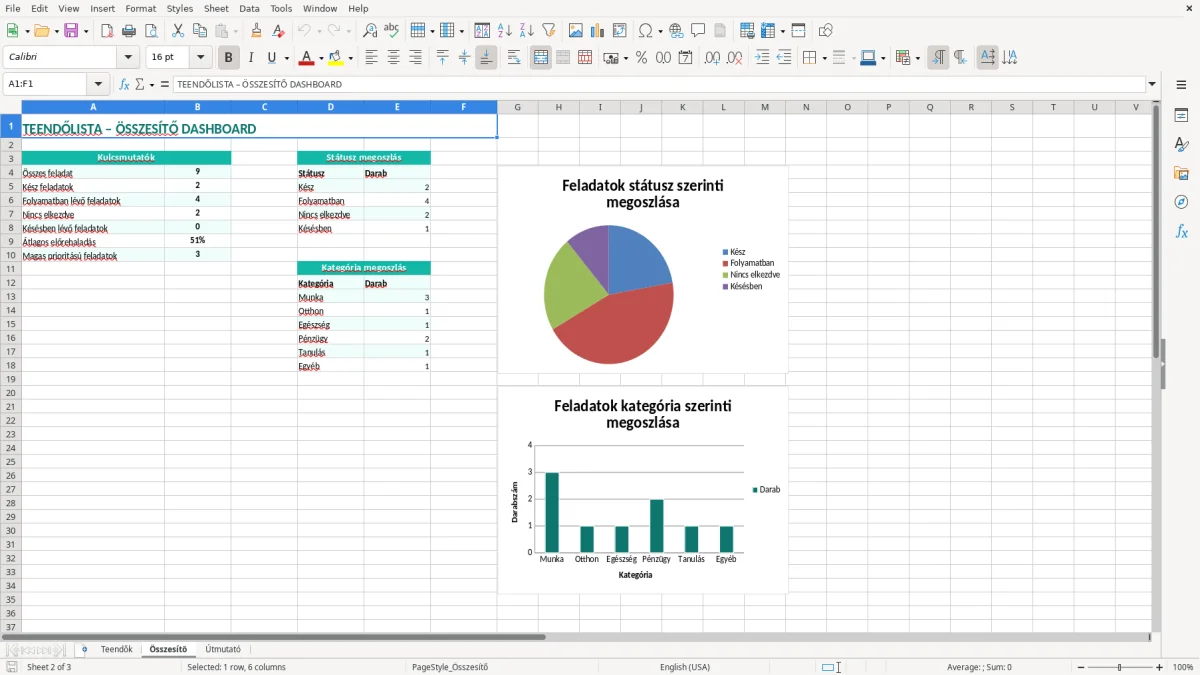Click the Increase Indent icon
The image size is (1200, 675).
click(762, 58)
